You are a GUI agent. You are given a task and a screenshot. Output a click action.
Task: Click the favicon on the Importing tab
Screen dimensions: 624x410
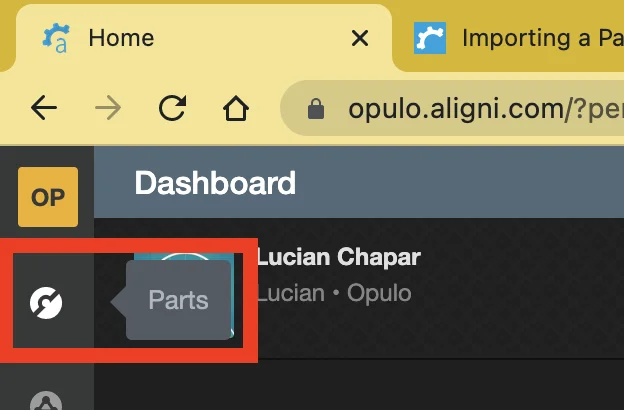coord(430,38)
